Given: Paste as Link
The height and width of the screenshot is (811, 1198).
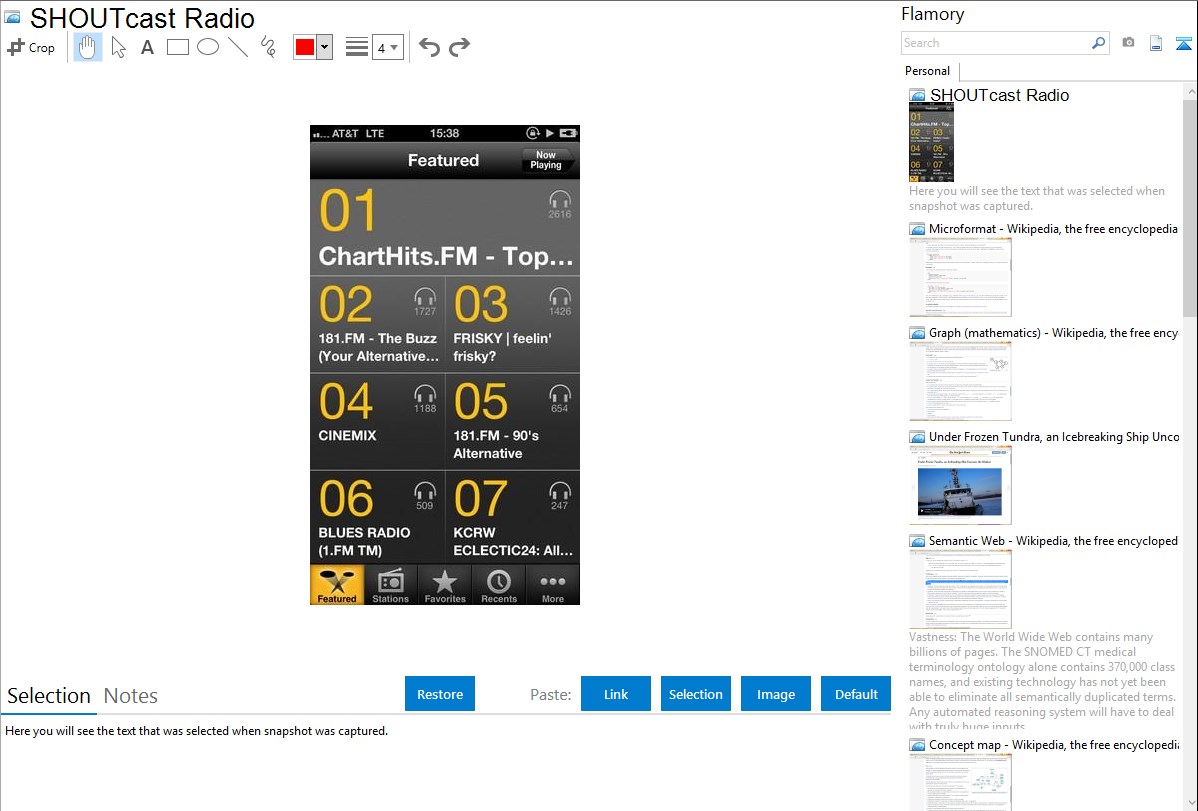Looking at the screenshot, I should pos(616,694).
